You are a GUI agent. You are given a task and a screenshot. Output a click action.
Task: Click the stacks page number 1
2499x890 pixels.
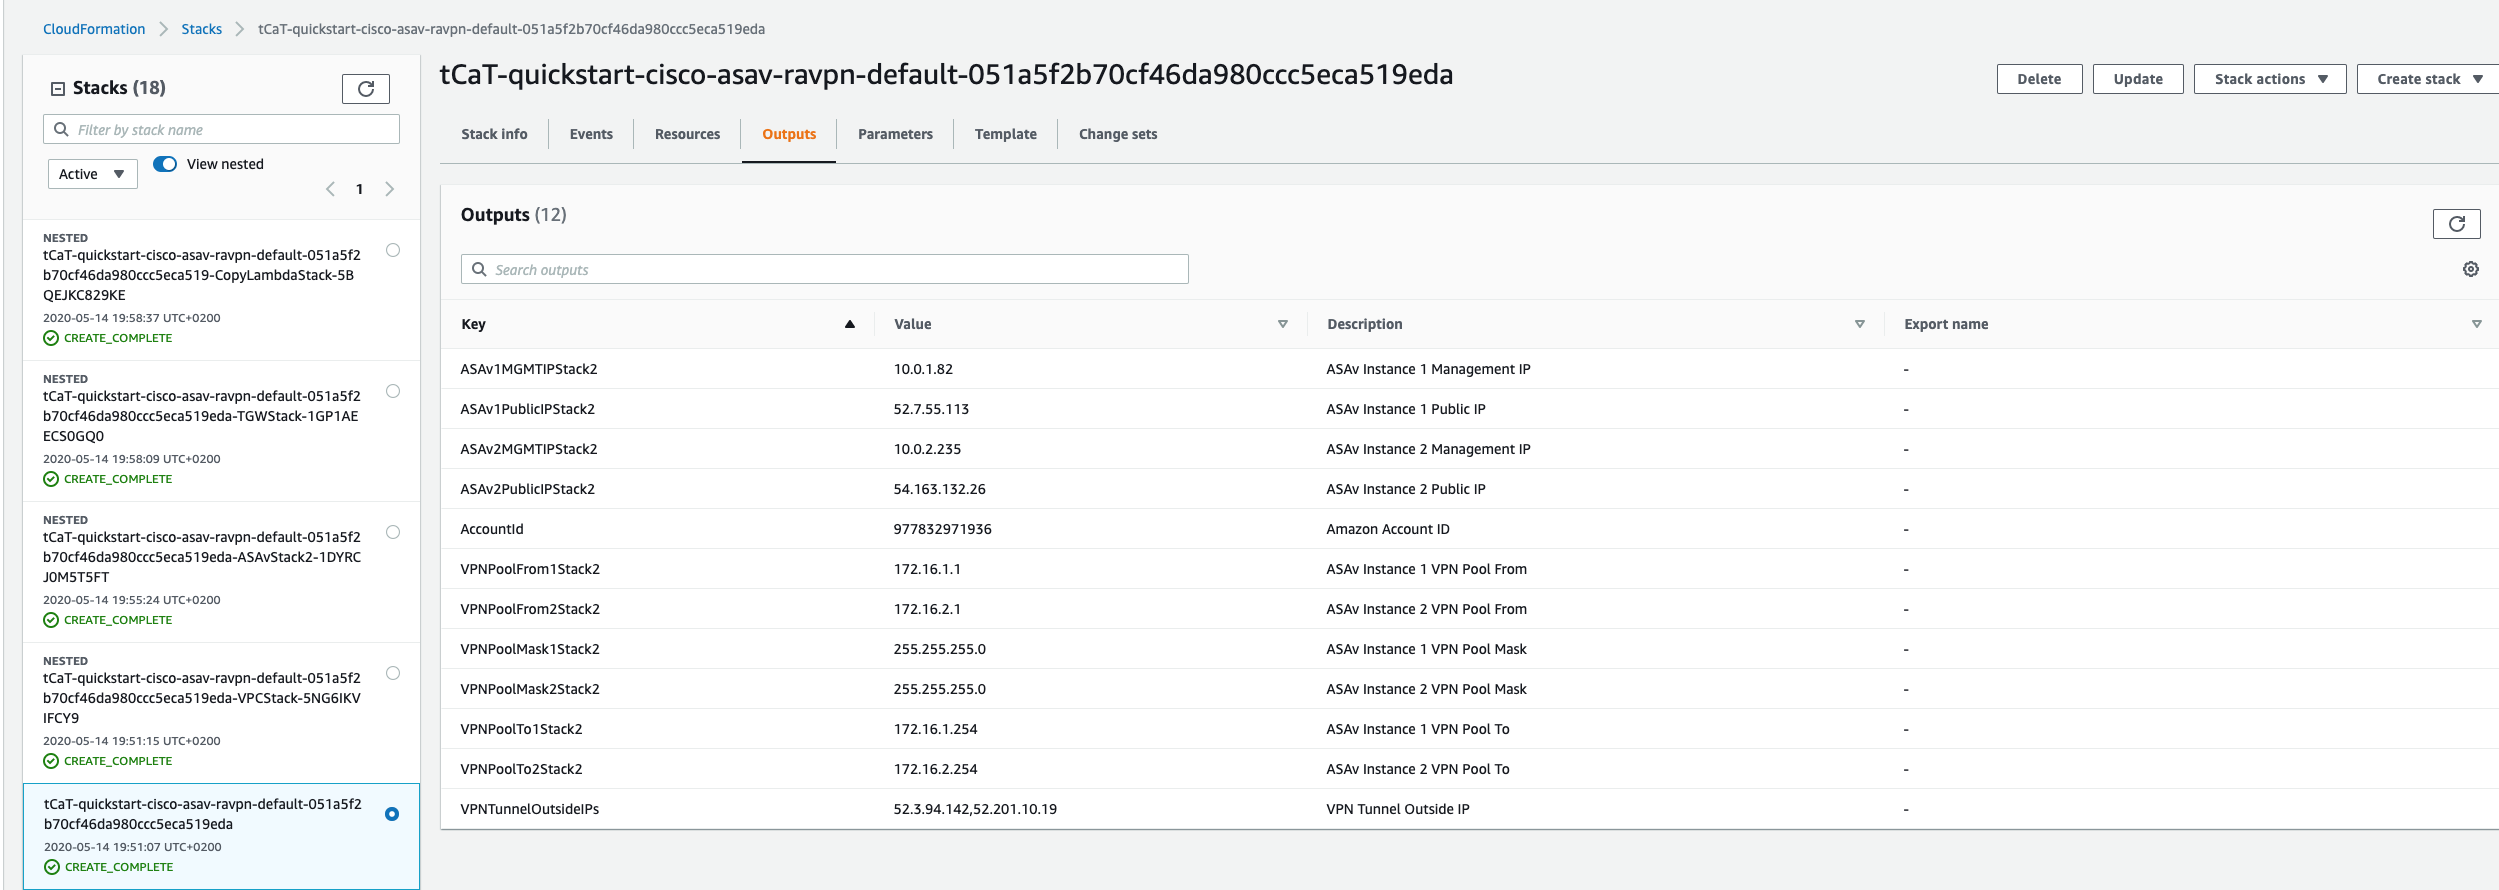[359, 189]
